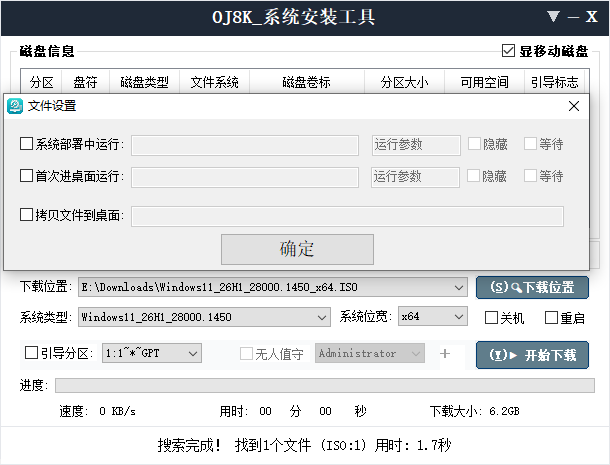Viewport: 610px width, 465px height.
Task: Click 运行参数 field in 系统部署中运行 row
Action: [x=416, y=145]
